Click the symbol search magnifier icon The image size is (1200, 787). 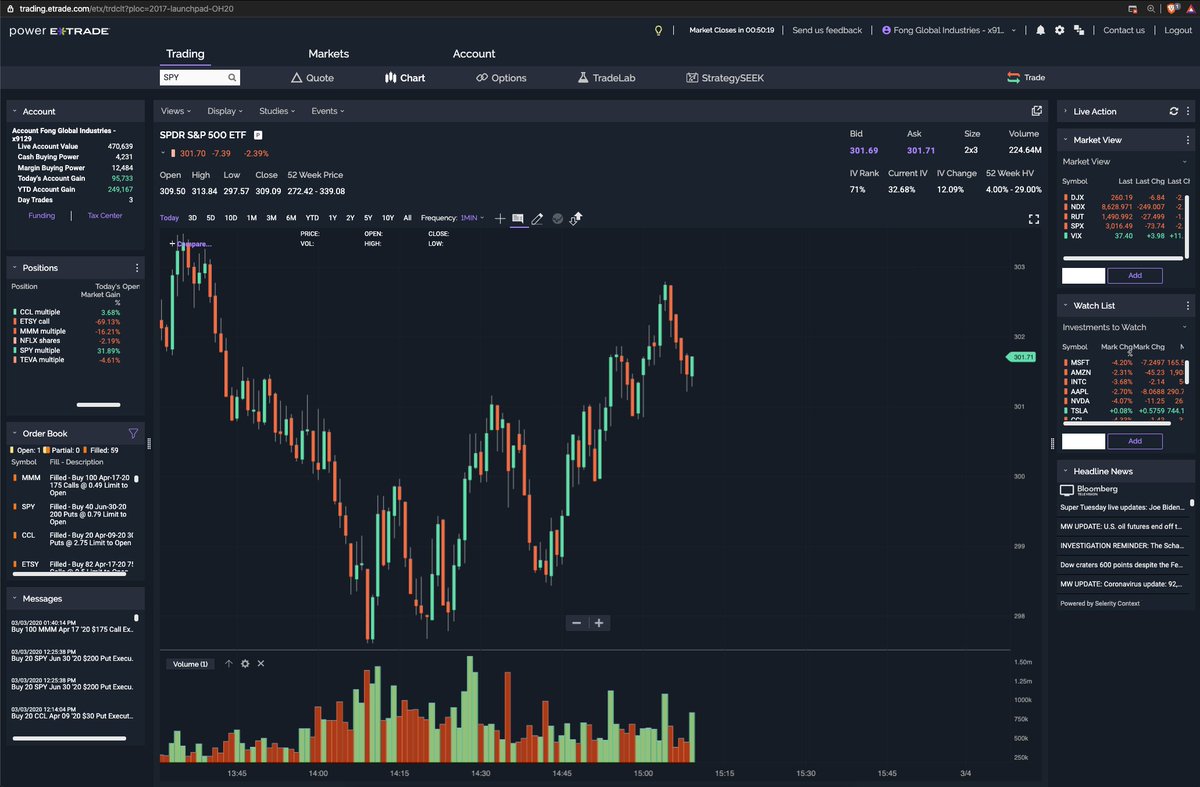[232, 77]
